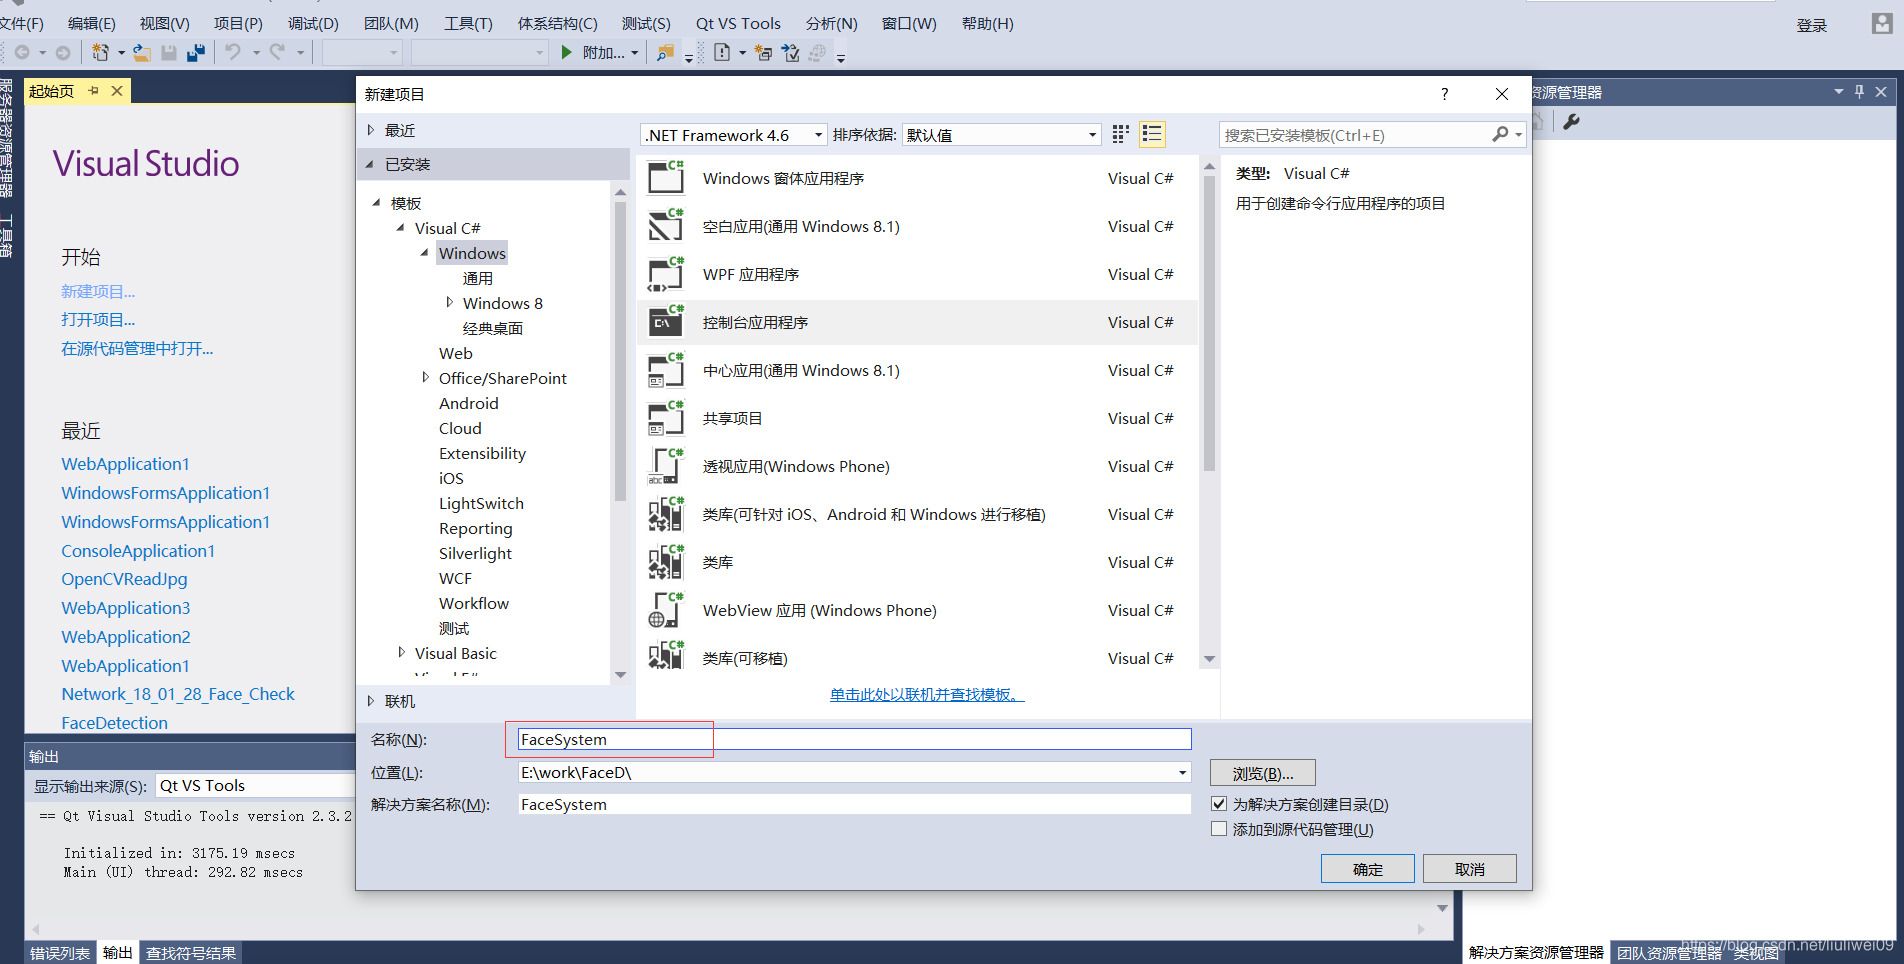The height and width of the screenshot is (964, 1904).
Task: Open the 工具(T) menu
Action: click(x=468, y=23)
